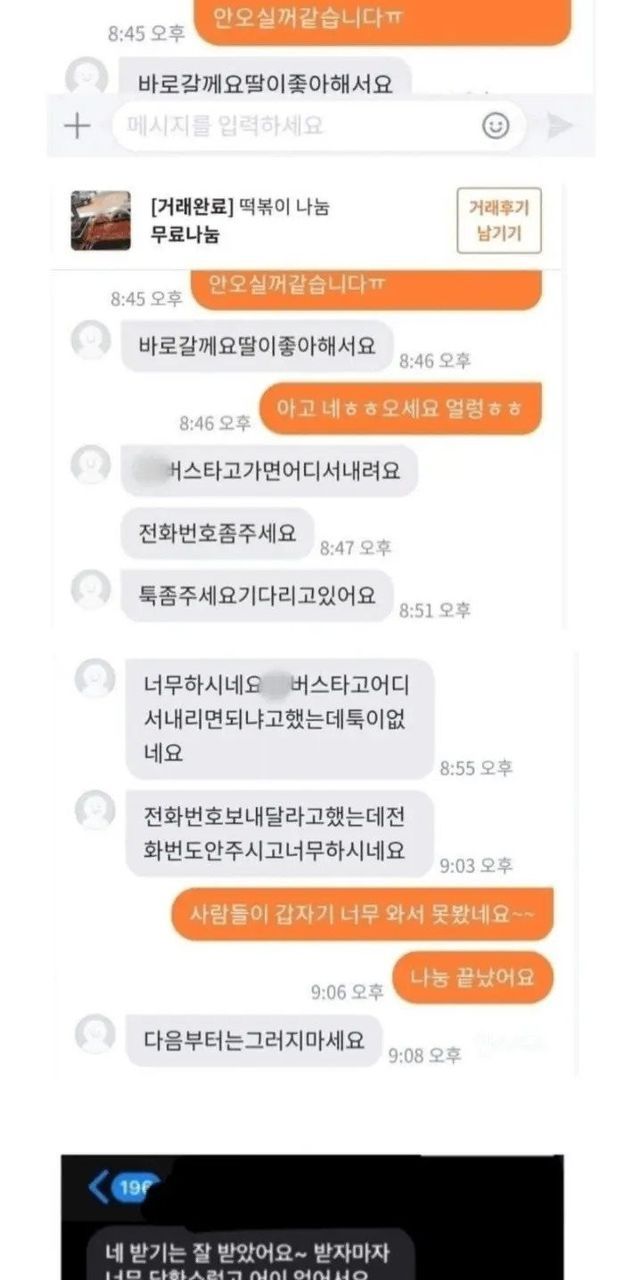Open the emoji smiley picker
This screenshot has height=1280, width=640.
pyautogui.click(x=496, y=125)
